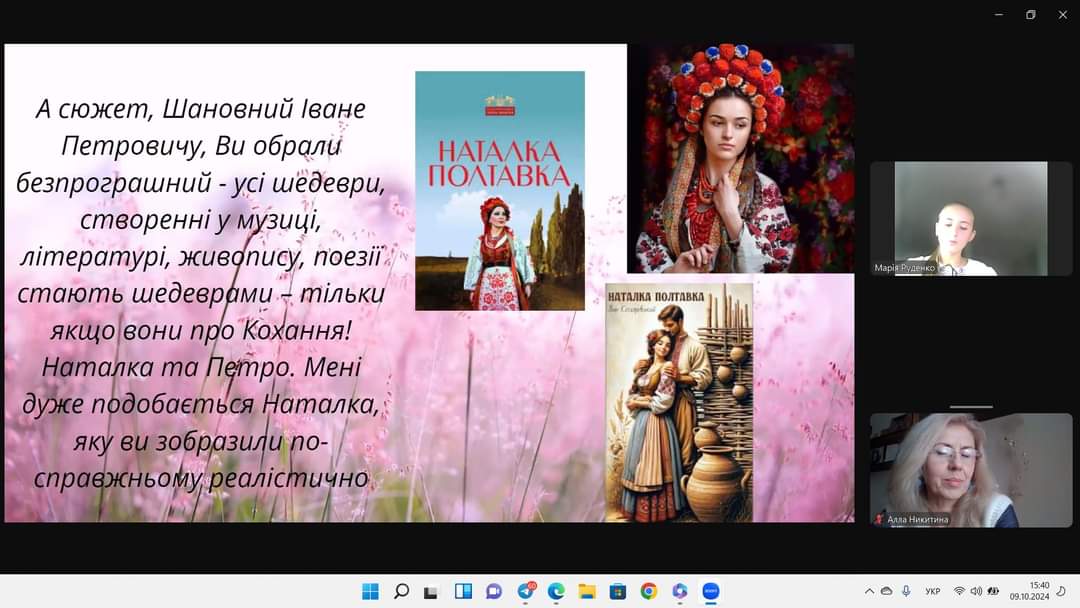
Task: Click the slide text 'якщо вони про Кохання!'
Action: (200, 331)
